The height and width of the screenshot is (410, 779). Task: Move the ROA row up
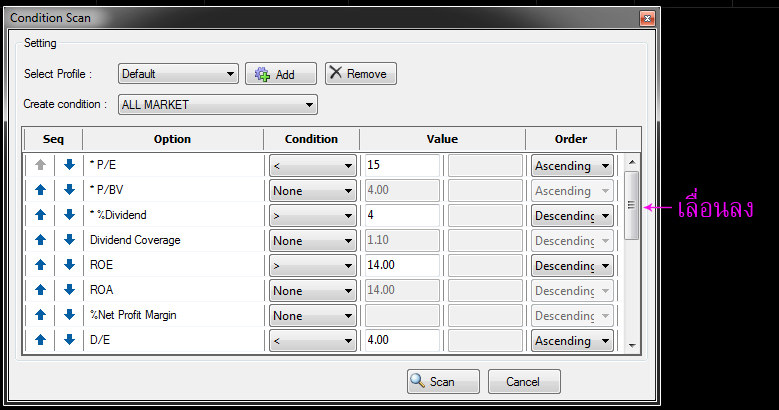pyautogui.click(x=41, y=291)
